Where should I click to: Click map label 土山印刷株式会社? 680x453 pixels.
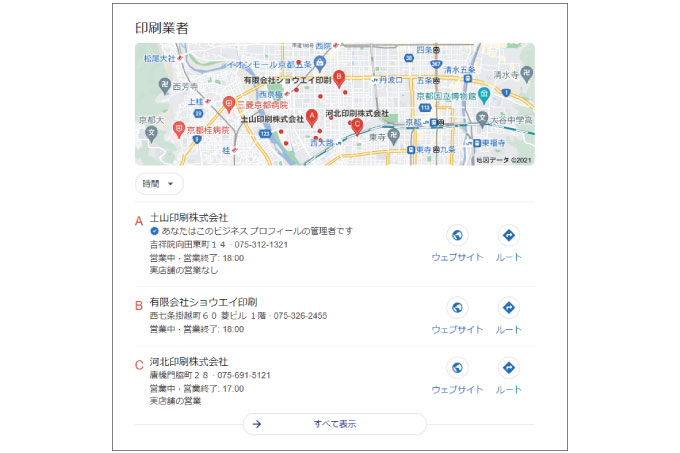(x=272, y=119)
